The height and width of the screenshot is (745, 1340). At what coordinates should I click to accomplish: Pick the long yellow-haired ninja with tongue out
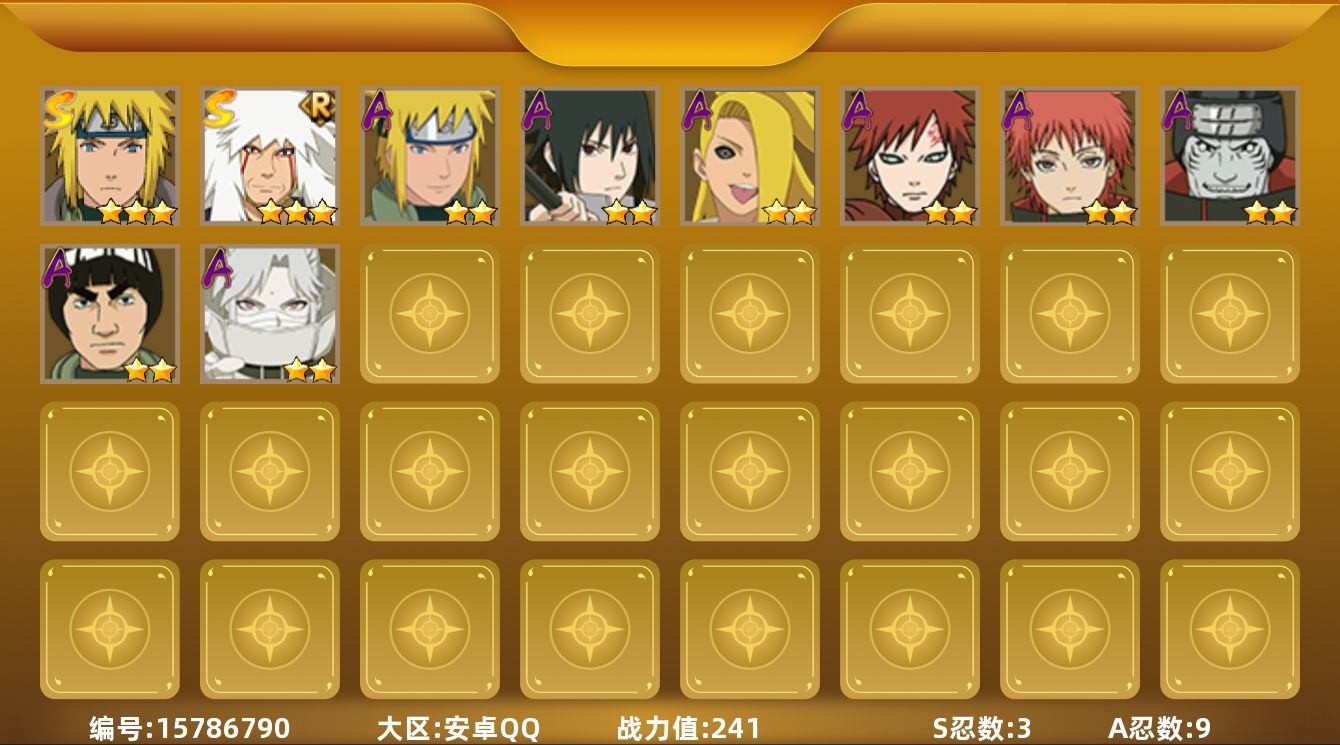point(750,156)
